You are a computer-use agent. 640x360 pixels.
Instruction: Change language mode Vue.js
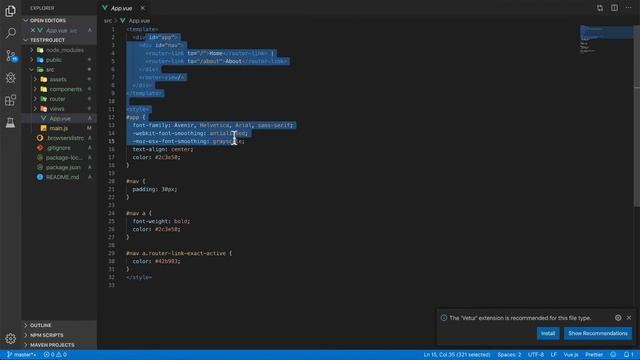[x=571, y=355]
